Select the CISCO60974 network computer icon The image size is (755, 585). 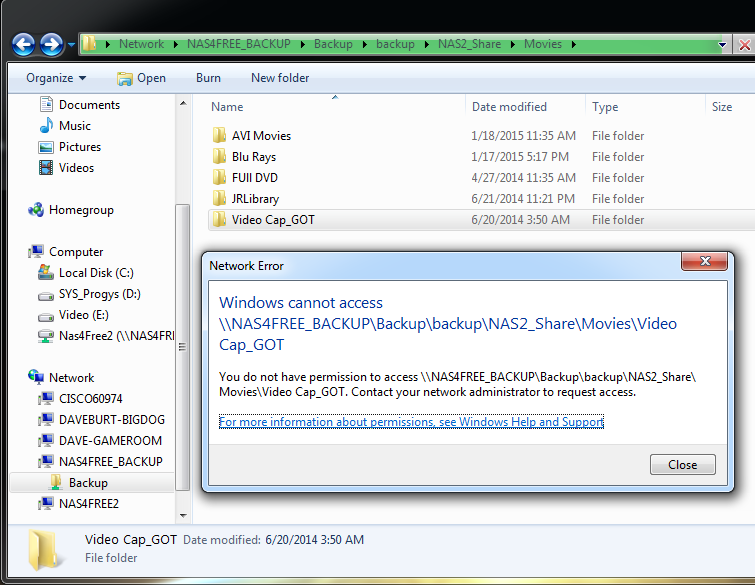(46, 399)
